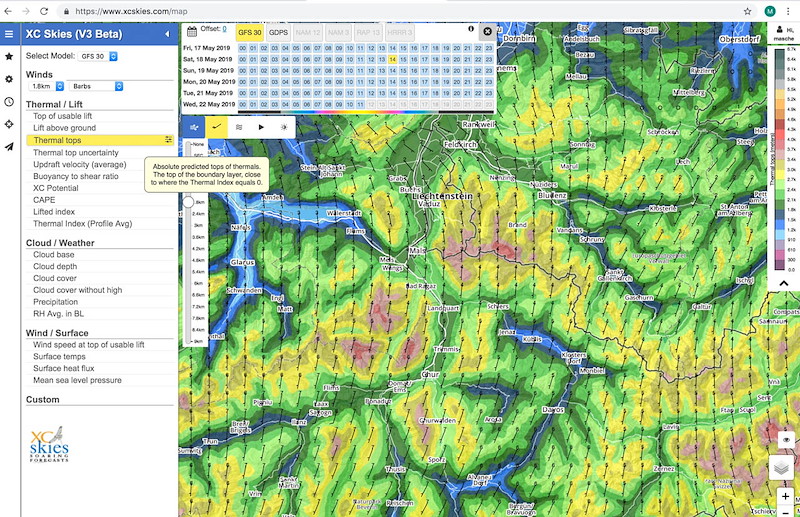Select CAPE layer
Image resolution: width=800 pixels, height=517 pixels.
click(x=44, y=200)
